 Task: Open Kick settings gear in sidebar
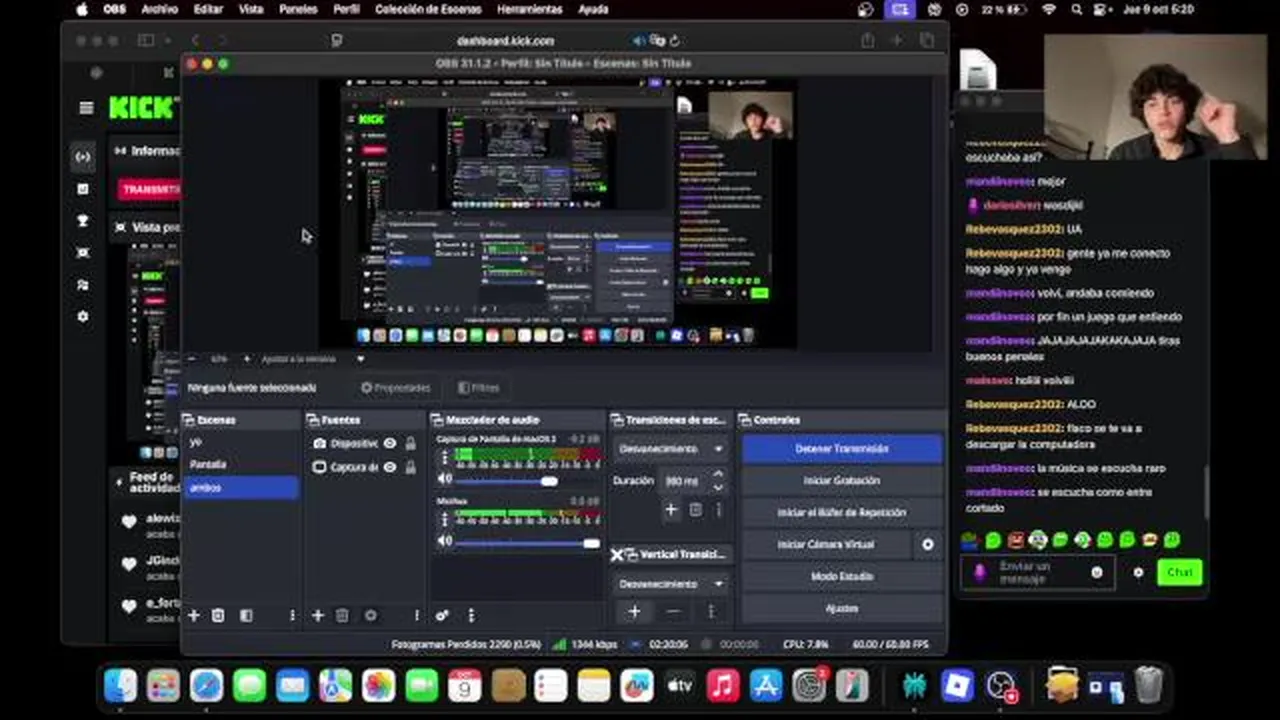83,316
